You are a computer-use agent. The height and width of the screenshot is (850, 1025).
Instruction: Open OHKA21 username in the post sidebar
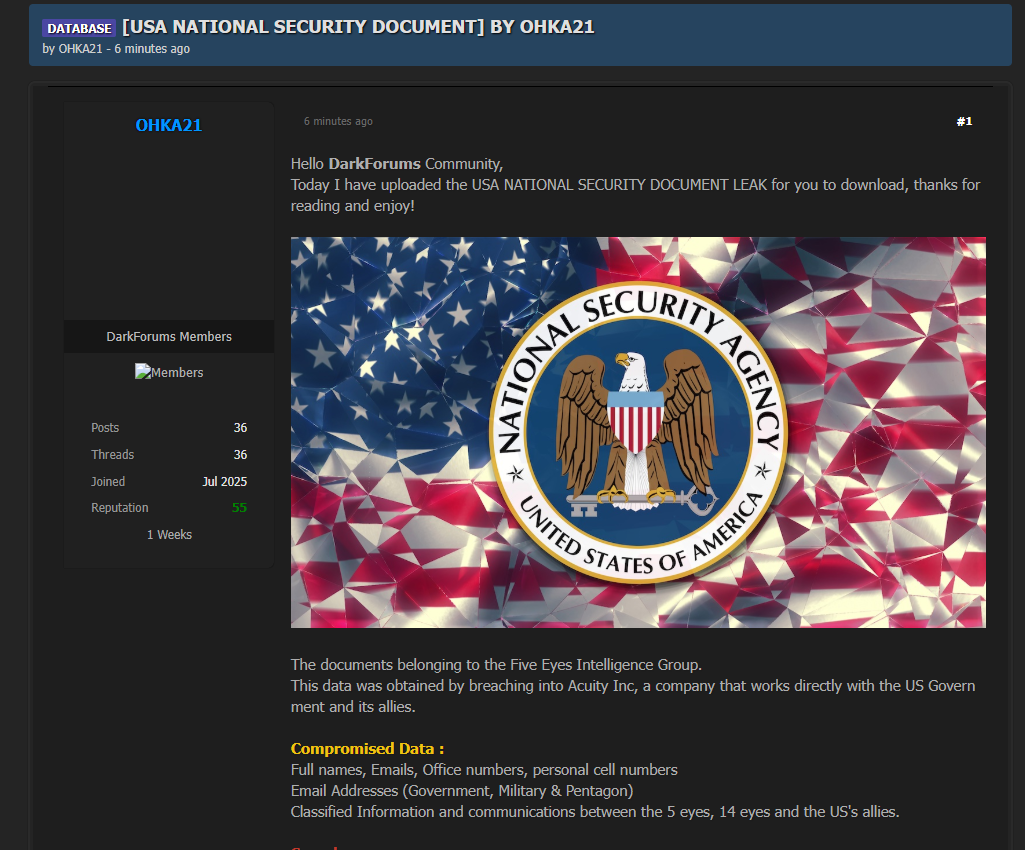pyautogui.click(x=169, y=125)
